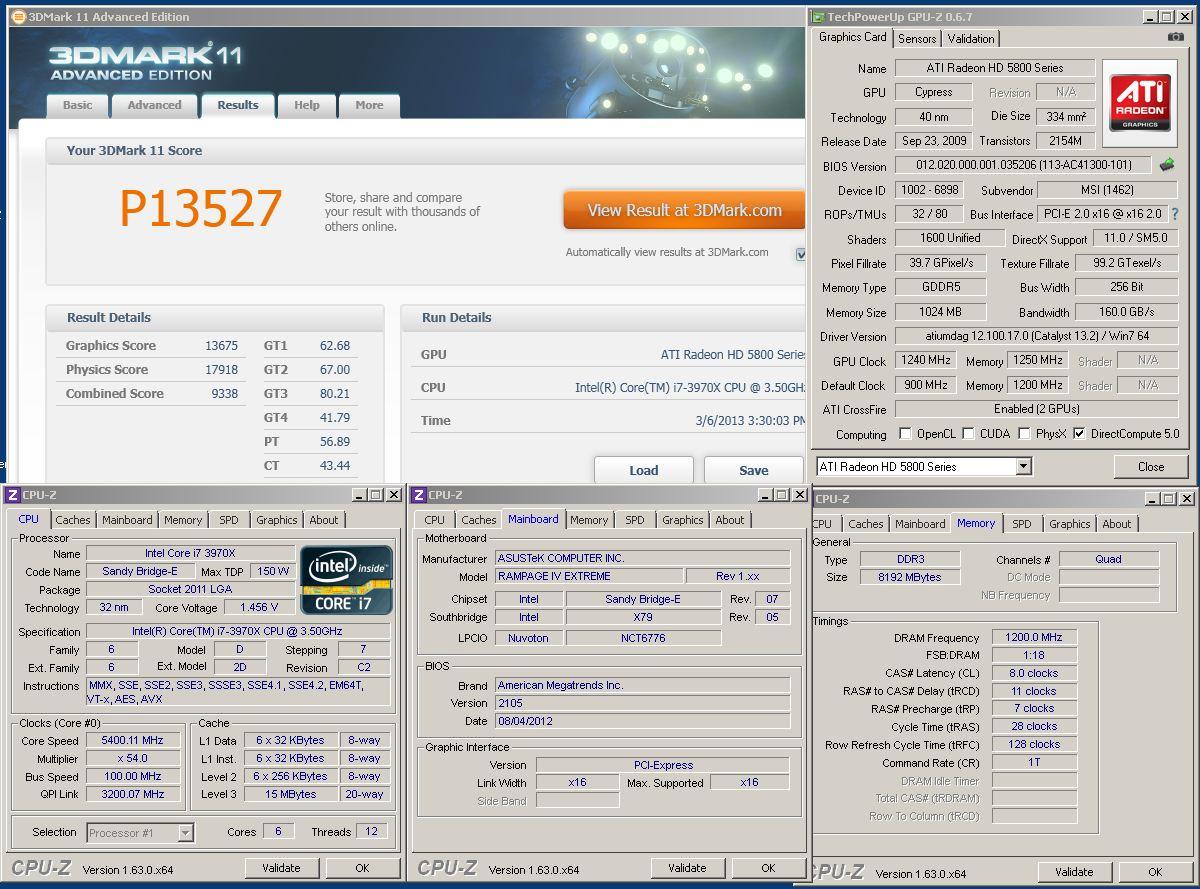
Task: Click Validate in CPU-Z processor window
Action: click(x=281, y=868)
